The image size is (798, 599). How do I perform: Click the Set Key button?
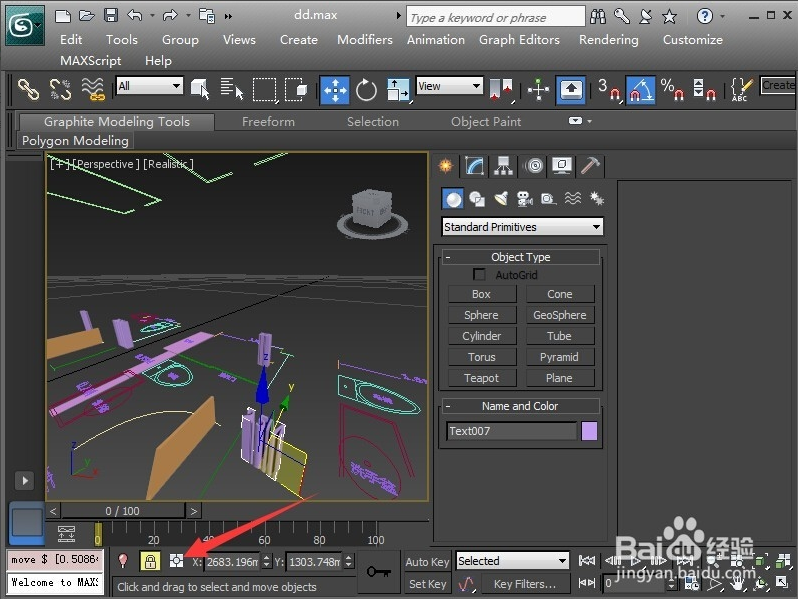click(x=427, y=584)
